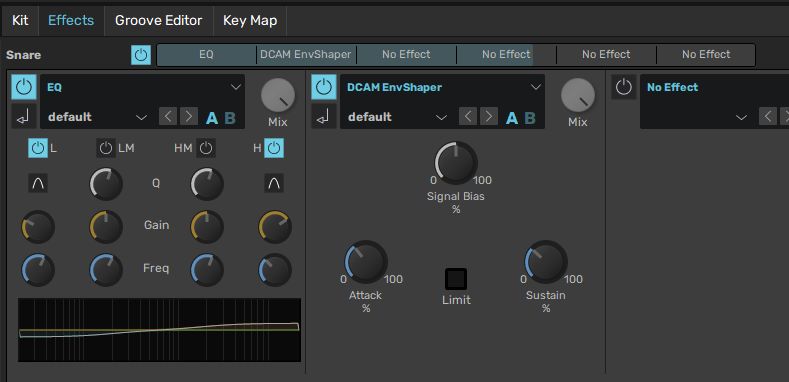The height and width of the screenshot is (382, 789).
Task: Click the L band bell shape icon
Action: tap(38, 183)
